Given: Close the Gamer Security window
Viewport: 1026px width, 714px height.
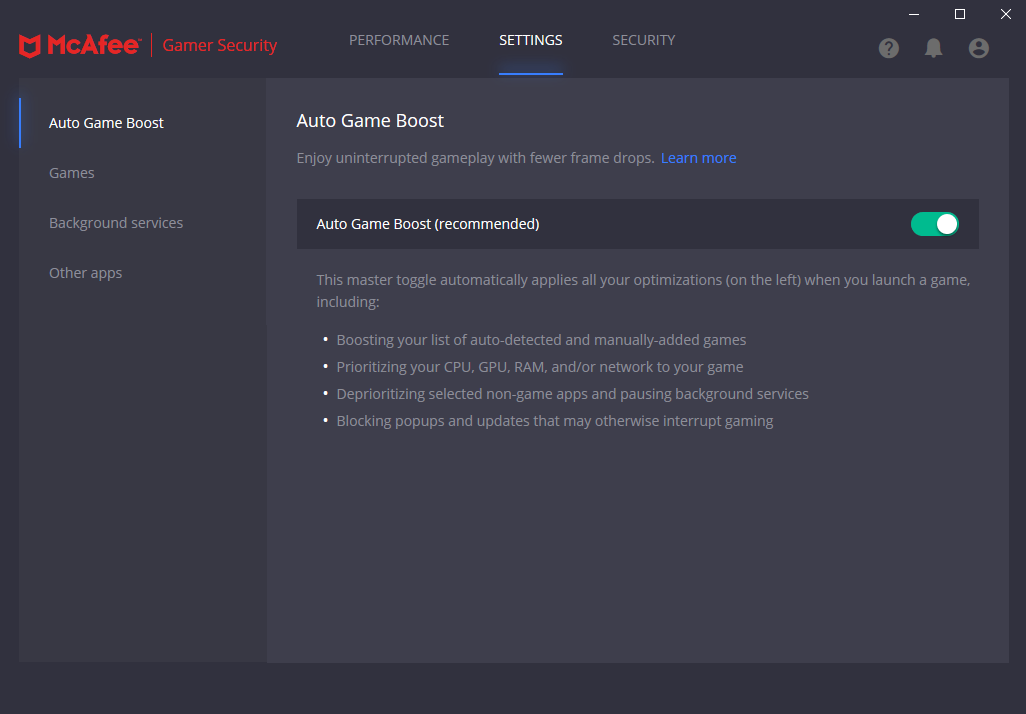Looking at the screenshot, I should click(x=1005, y=14).
